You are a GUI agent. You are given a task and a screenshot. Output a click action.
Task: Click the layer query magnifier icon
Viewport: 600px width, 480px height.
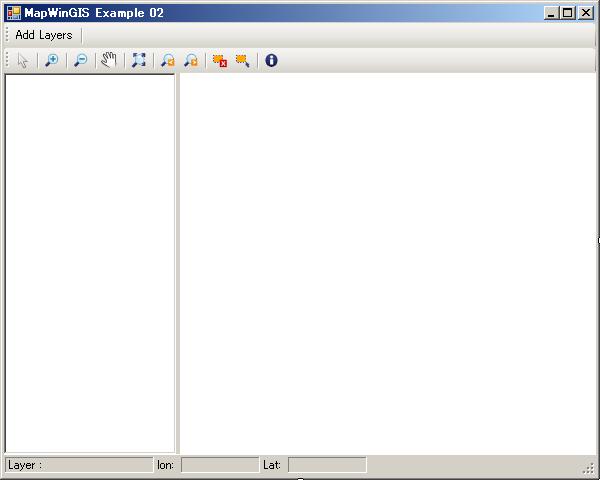[x=242, y=60]
